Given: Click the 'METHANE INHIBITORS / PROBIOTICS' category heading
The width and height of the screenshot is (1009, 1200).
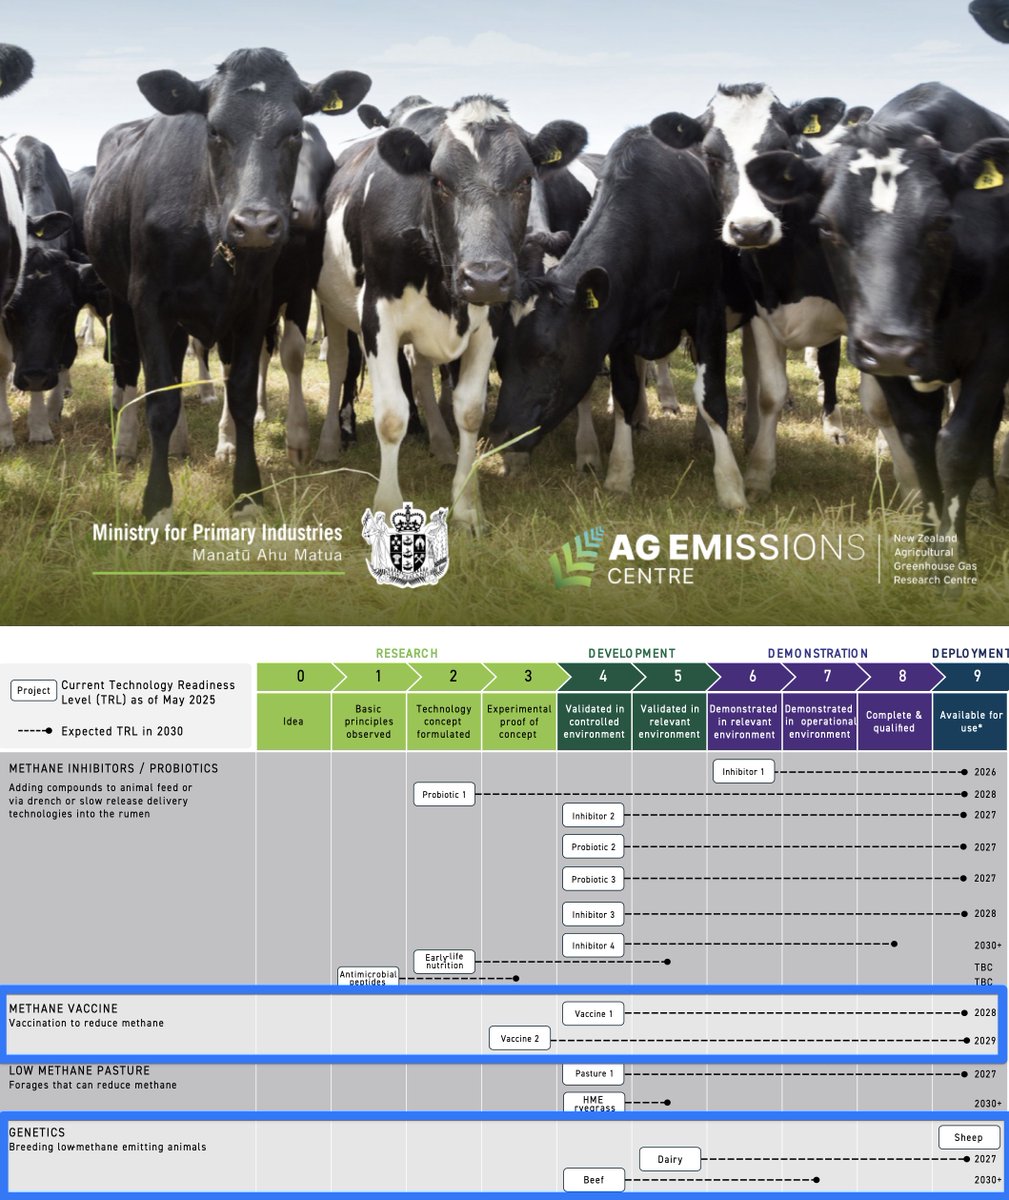Looking at the screenshot, I should pos(113,769).
